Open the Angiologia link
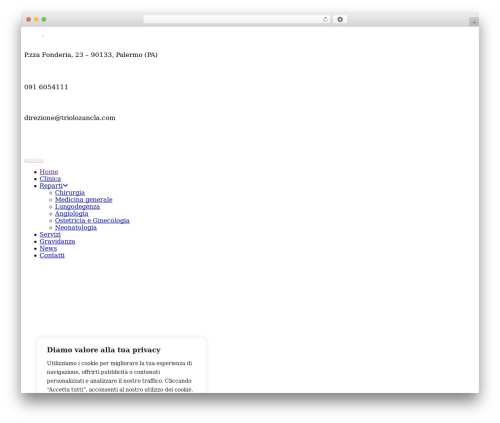Viewport: 500px width, 423px height. pyautogui.click(x=72, y=213)
